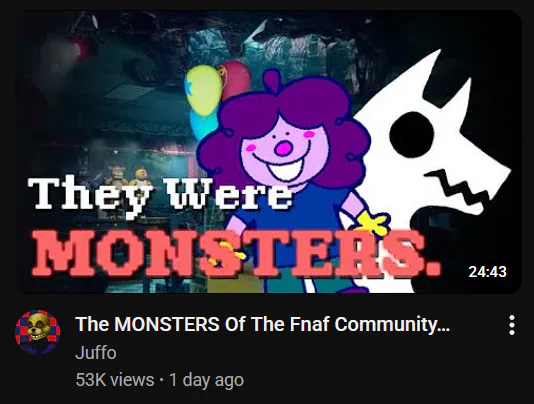Open The MONSTERS Of The Fnaf Community video title

point(262,324)
